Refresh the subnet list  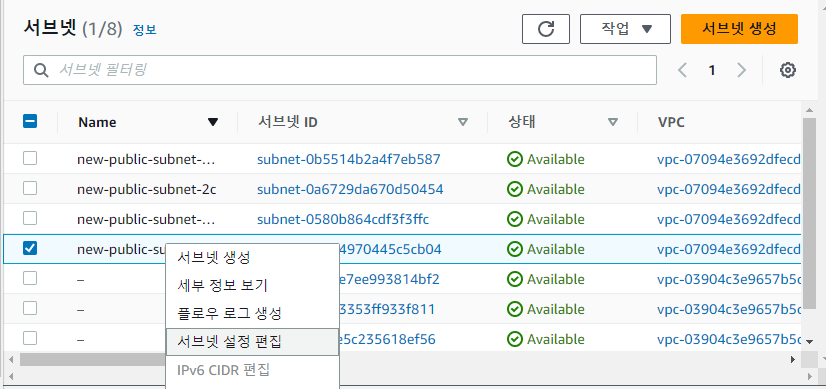tap(546, 29)
